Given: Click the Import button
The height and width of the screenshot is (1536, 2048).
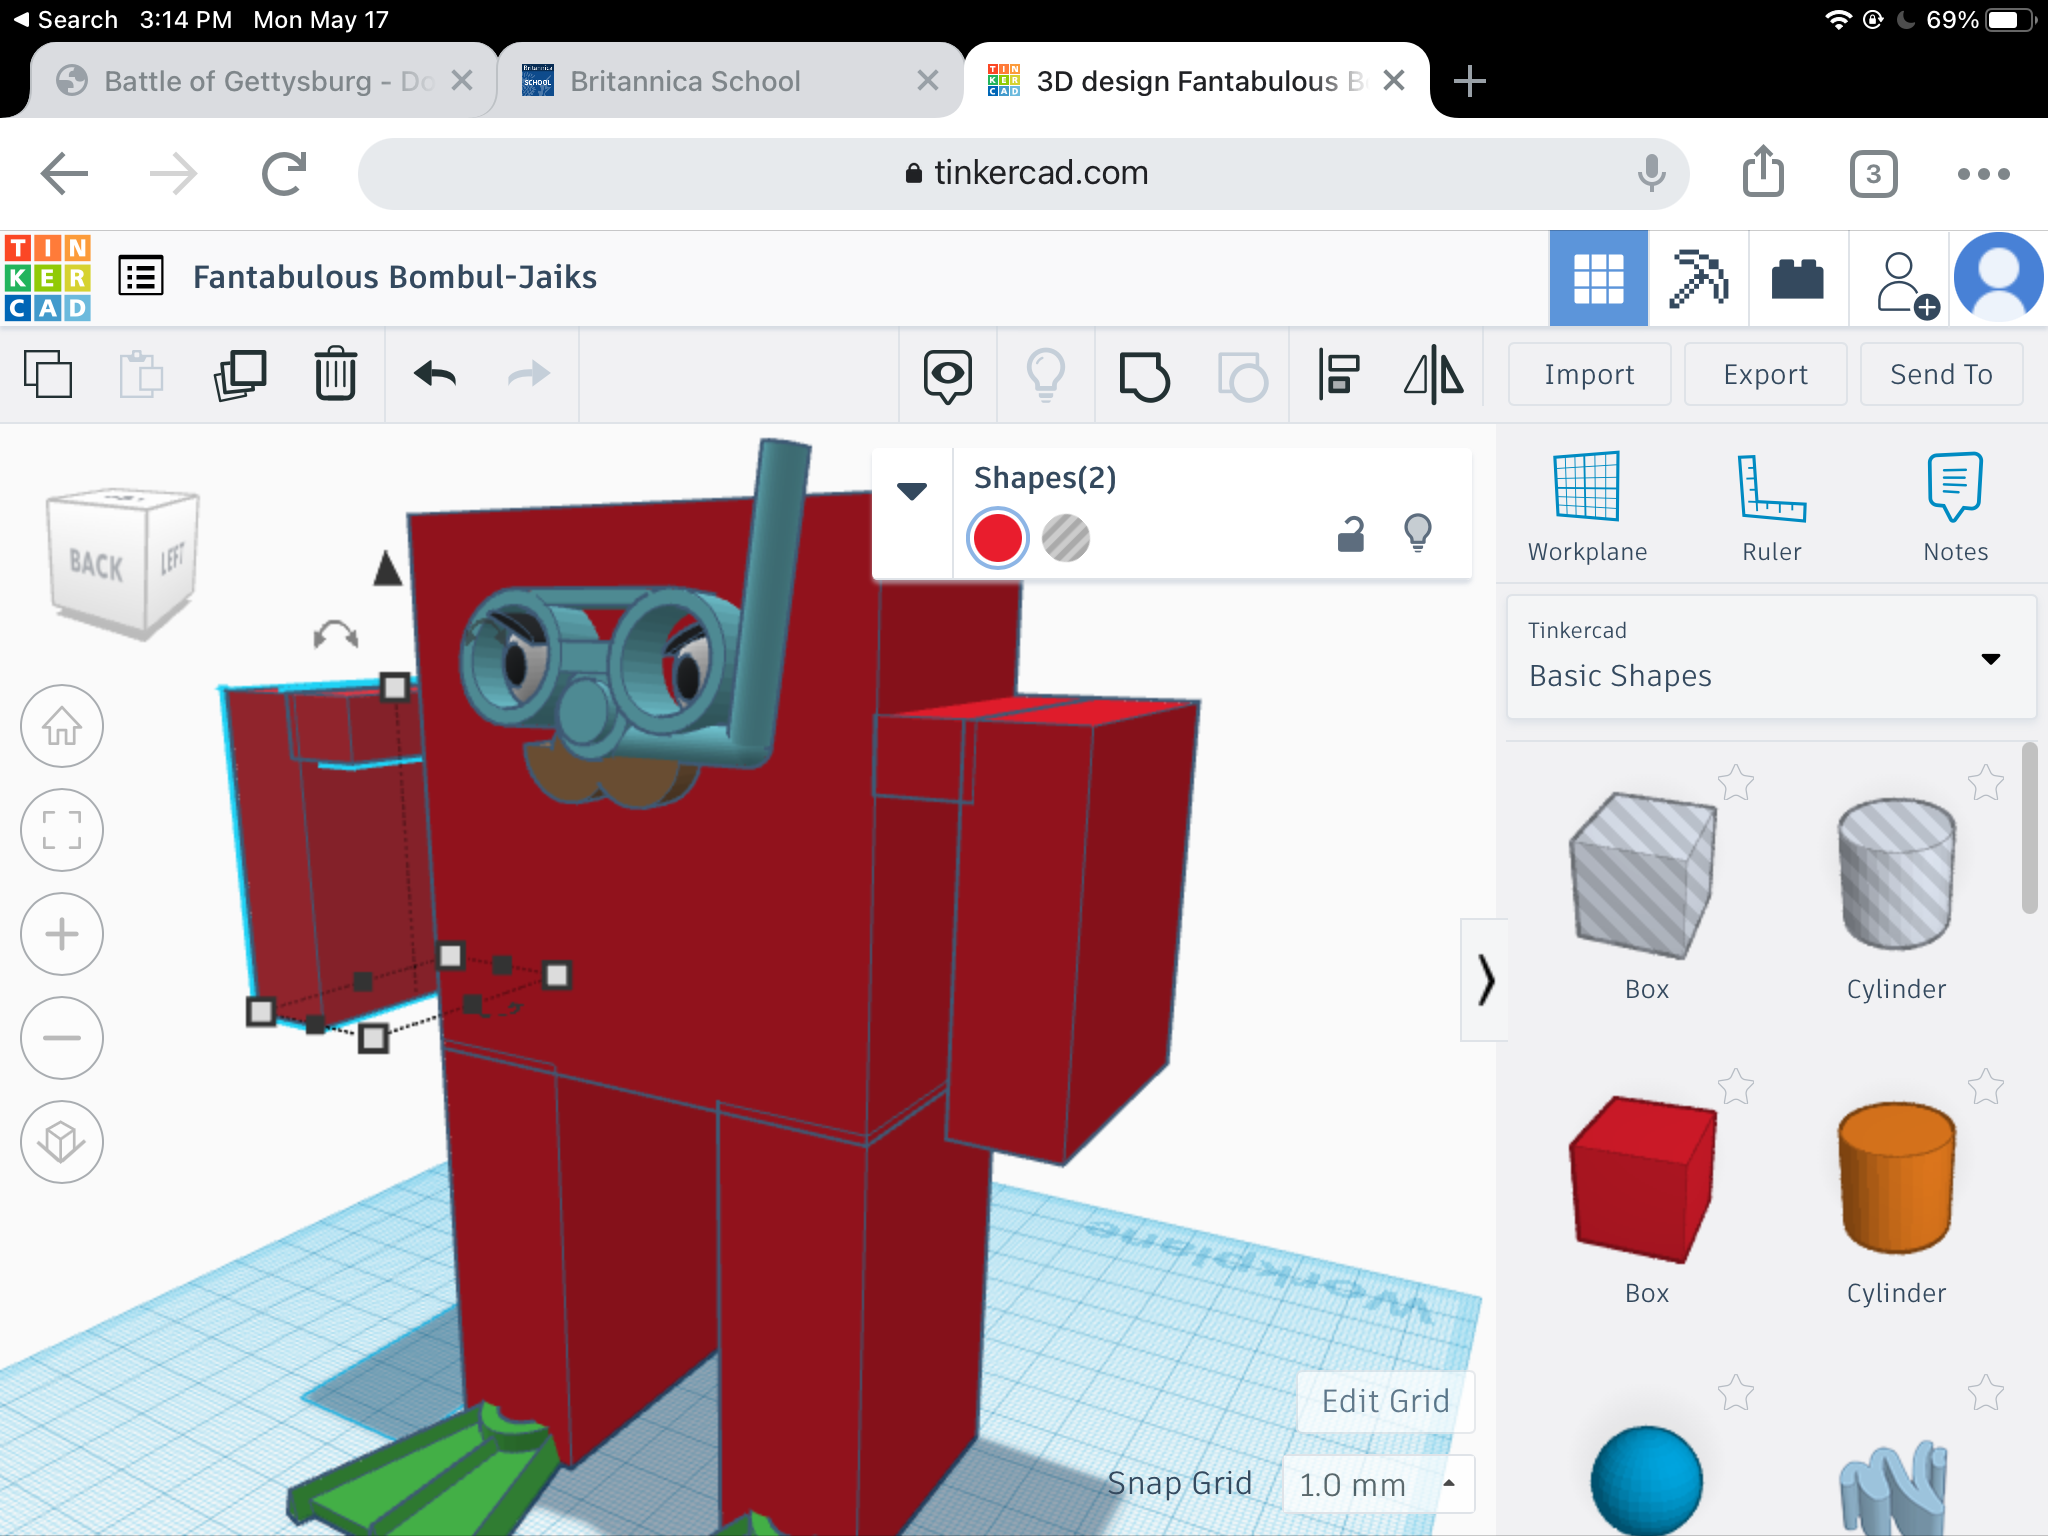Looking at the screenshot, I should click(x=1589, y=374).
